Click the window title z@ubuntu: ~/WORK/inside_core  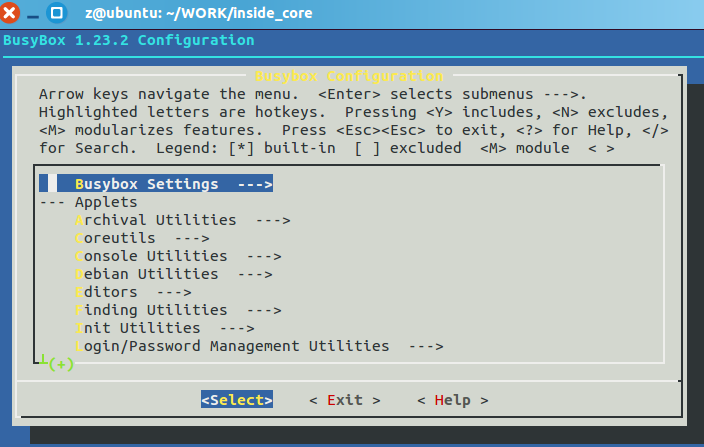pos(199,13)
